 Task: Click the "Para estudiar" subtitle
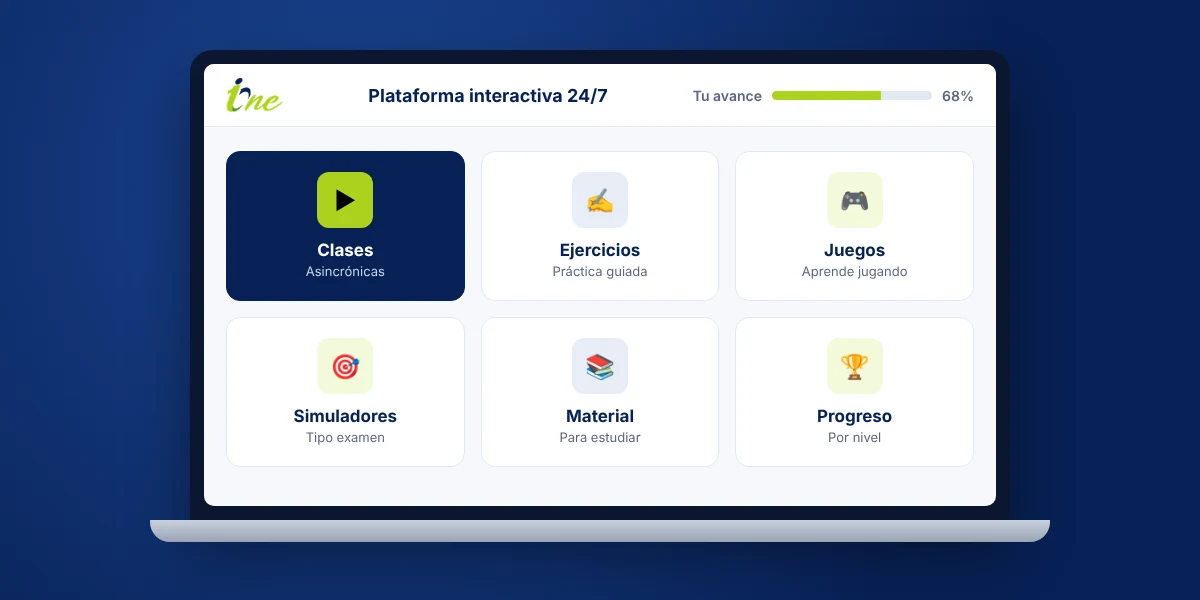point(600,438)
